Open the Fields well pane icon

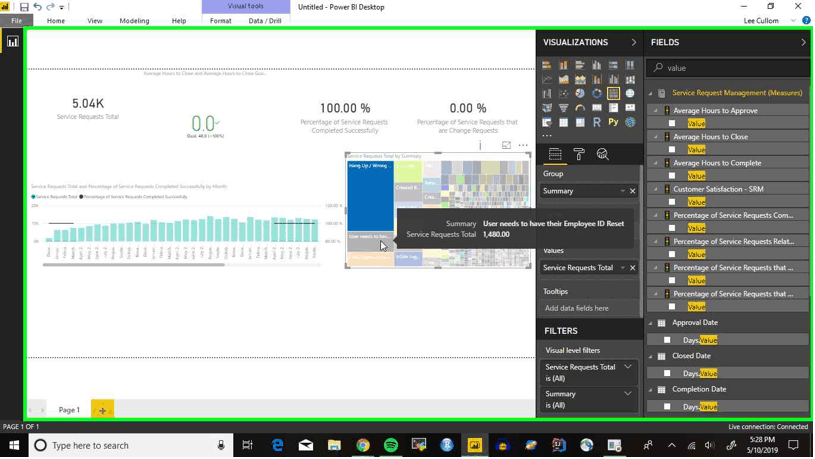point(555,154)
